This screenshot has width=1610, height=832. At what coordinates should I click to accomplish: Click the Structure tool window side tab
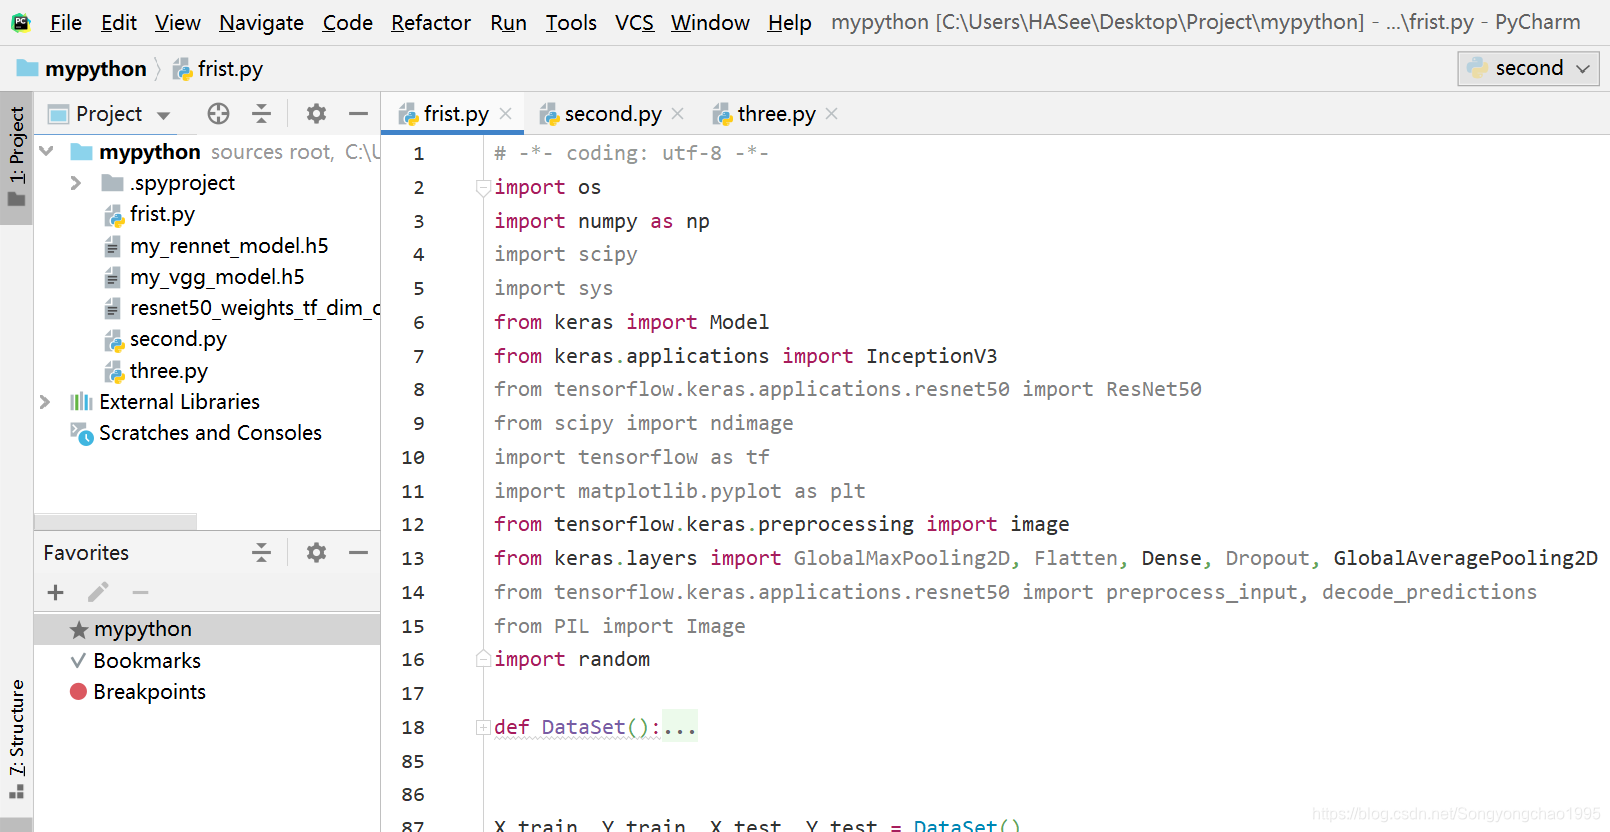pyautogui.click(x=17, y=739)
